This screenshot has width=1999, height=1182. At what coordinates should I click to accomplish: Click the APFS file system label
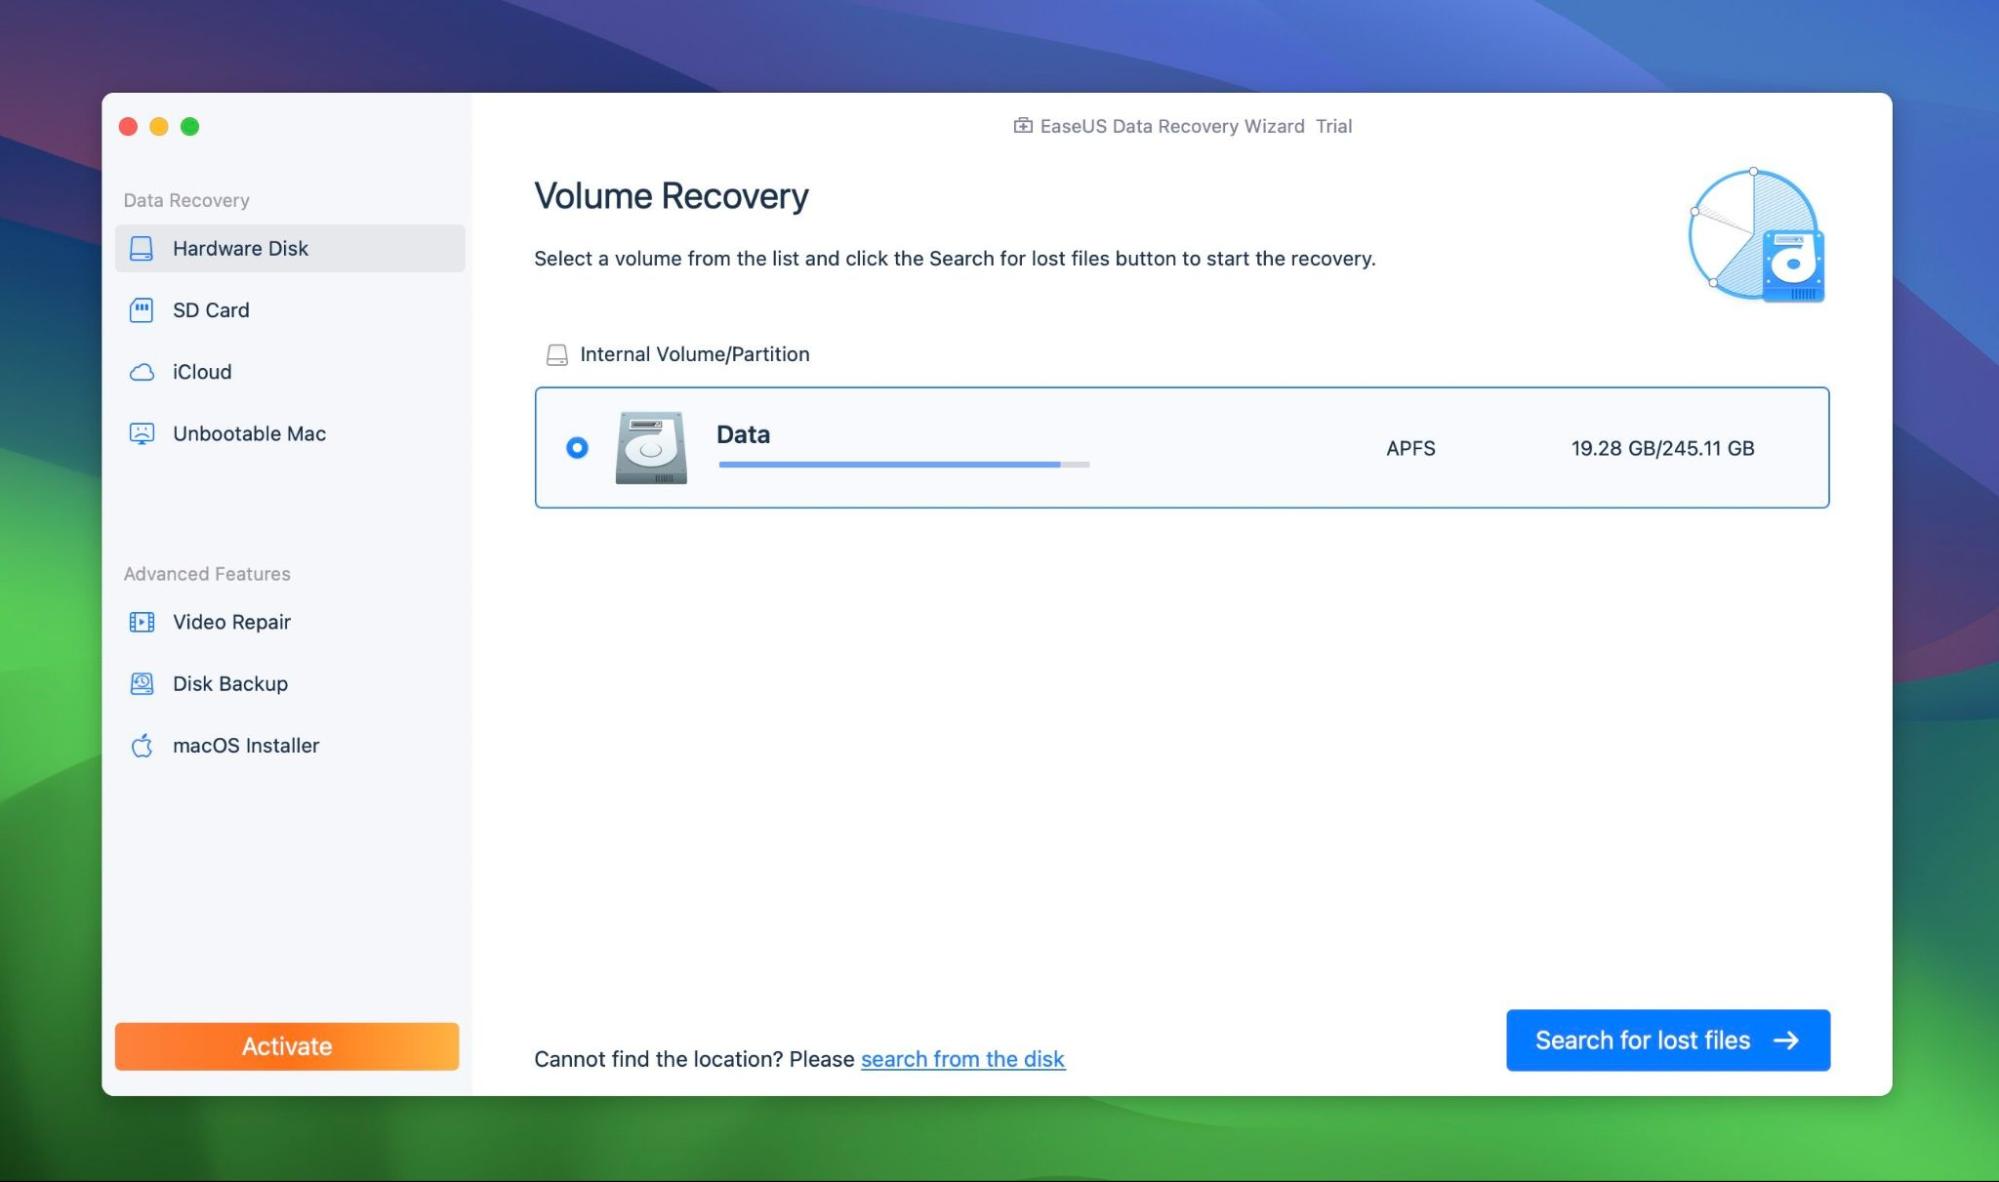coord(1410,448)
